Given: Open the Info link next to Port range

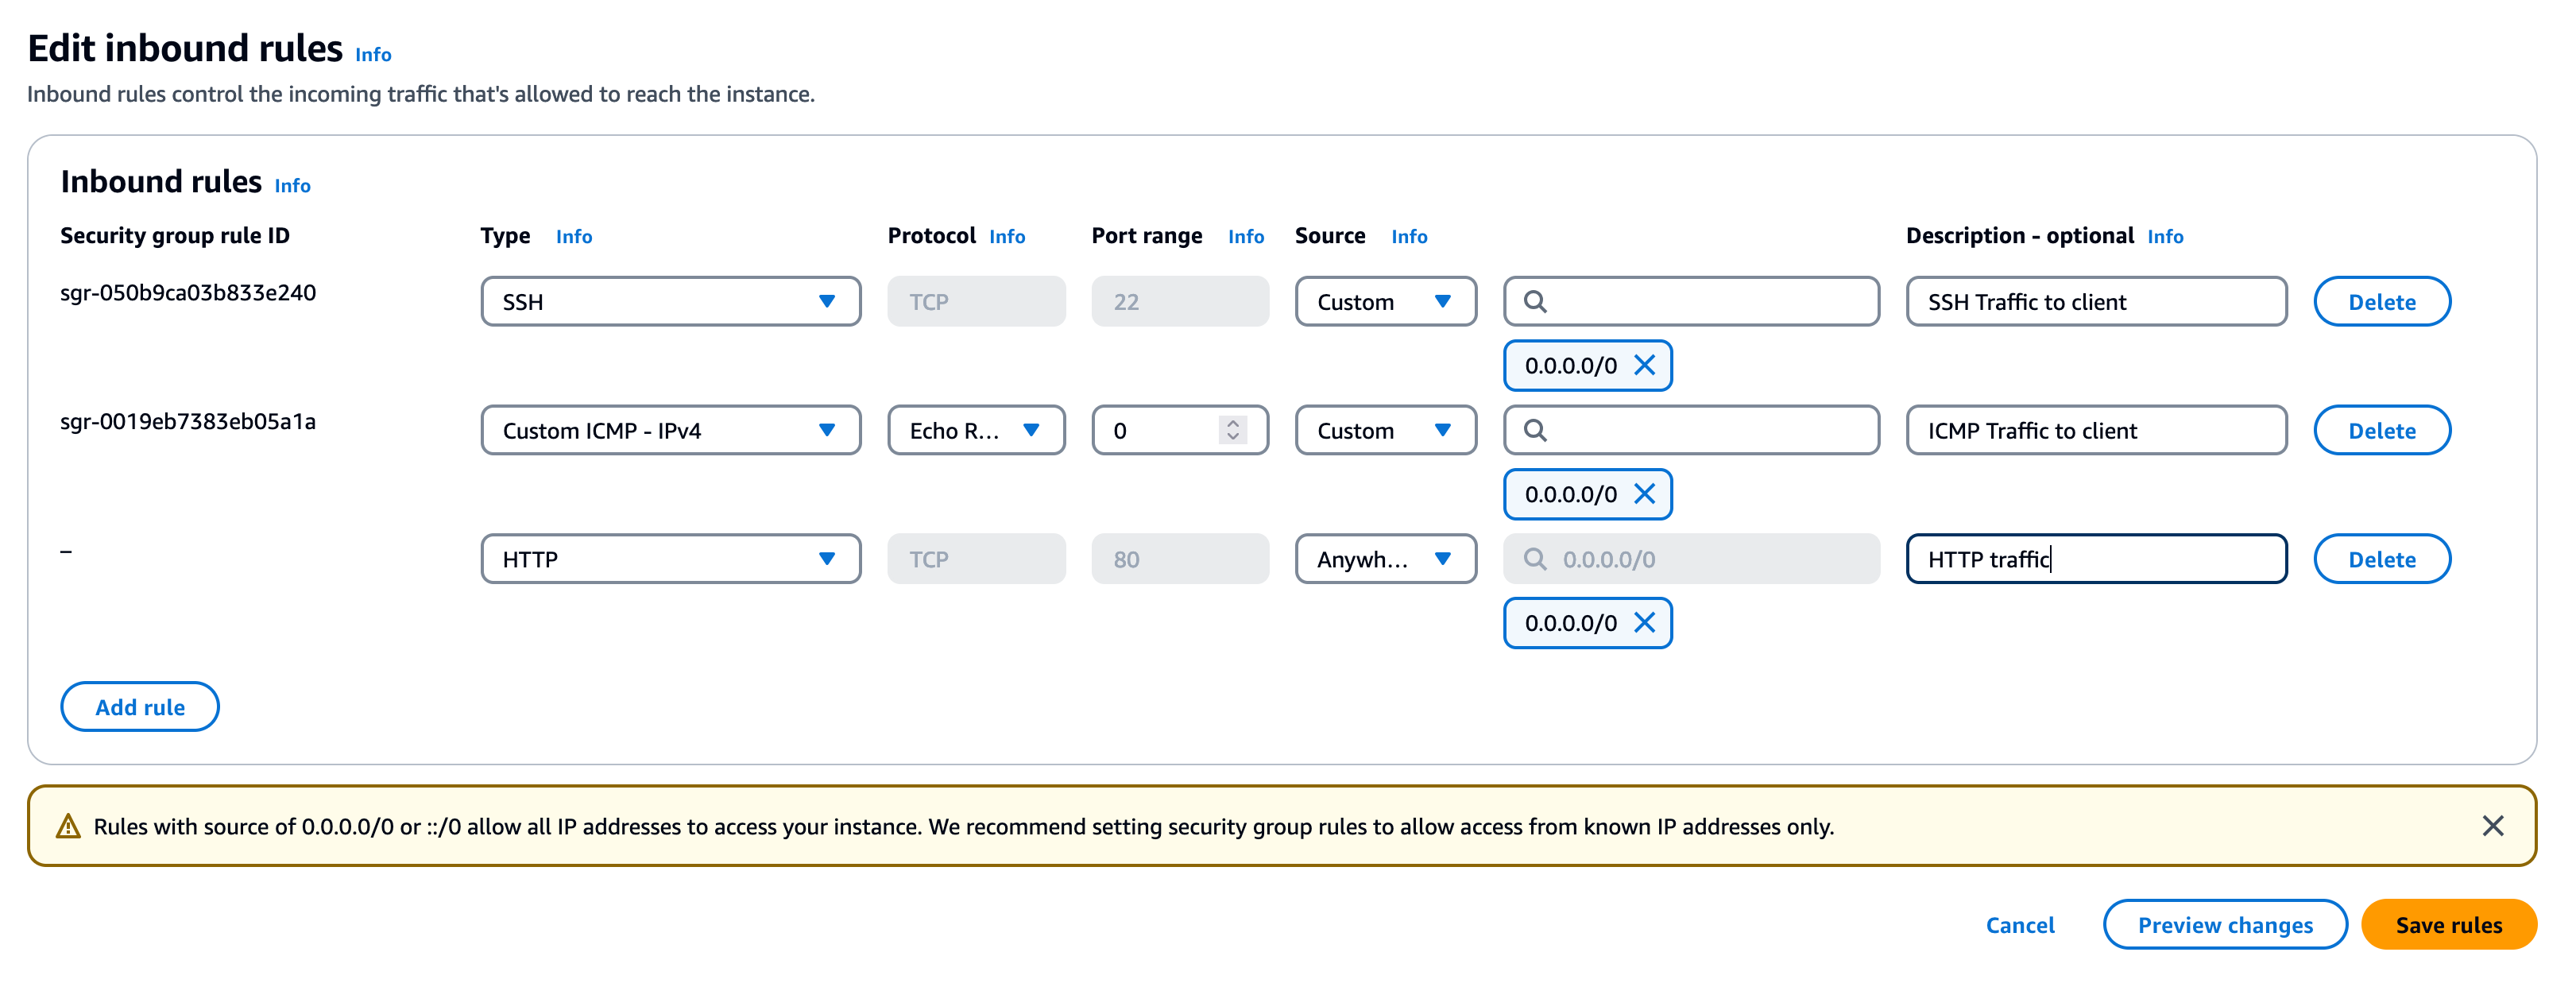Looking at the screenshot, I should [x=1246, y=236].
